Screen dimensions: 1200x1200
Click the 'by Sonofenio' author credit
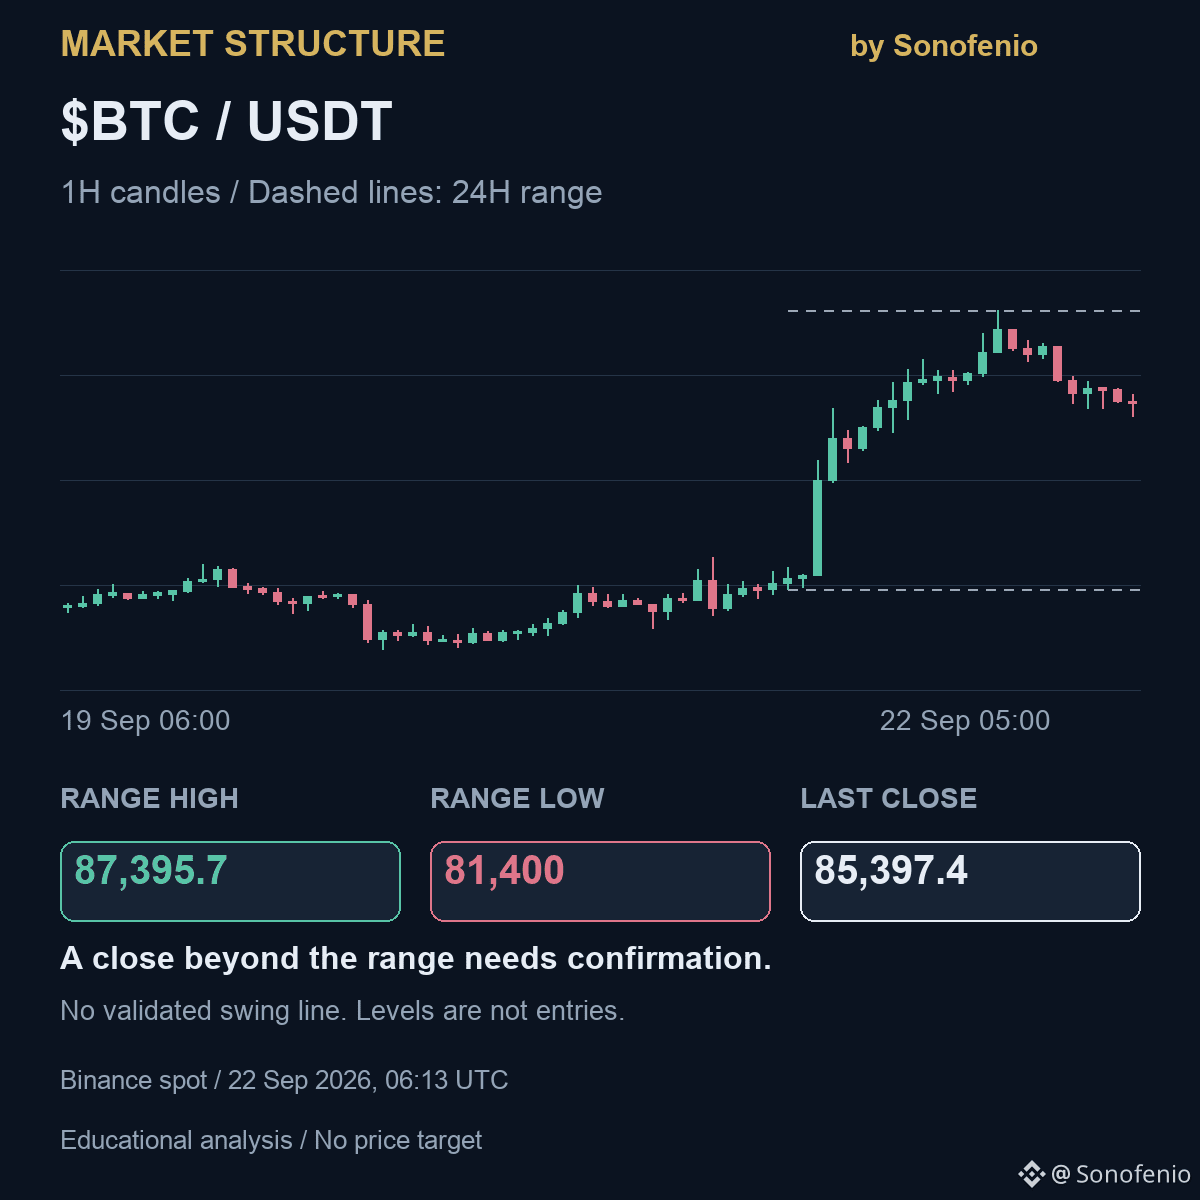pos(944,46)
